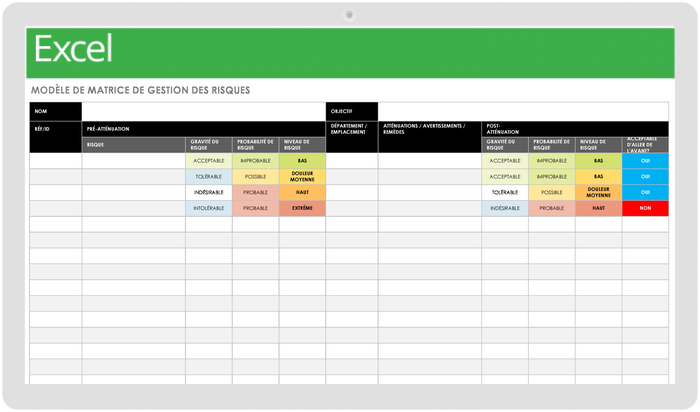Click the red NON cell

click(x=645, y=209)
